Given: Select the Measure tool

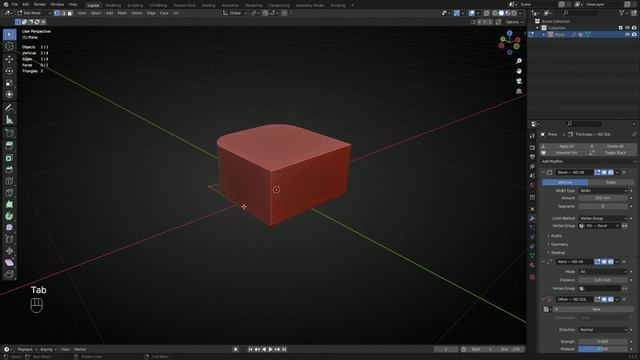Looking at the screenshot, I should tap(9, 120).
